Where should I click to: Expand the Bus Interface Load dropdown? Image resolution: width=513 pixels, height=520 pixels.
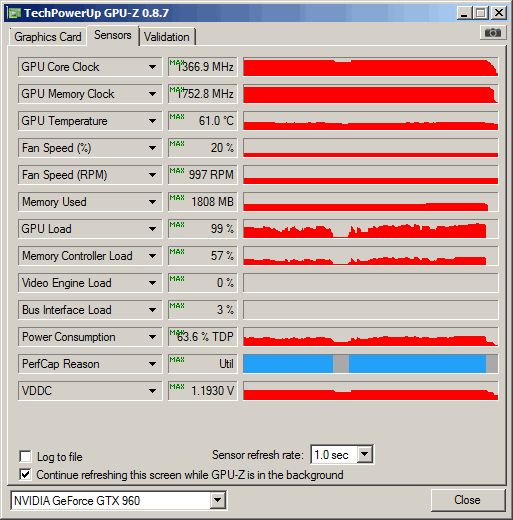pos(152,310)
